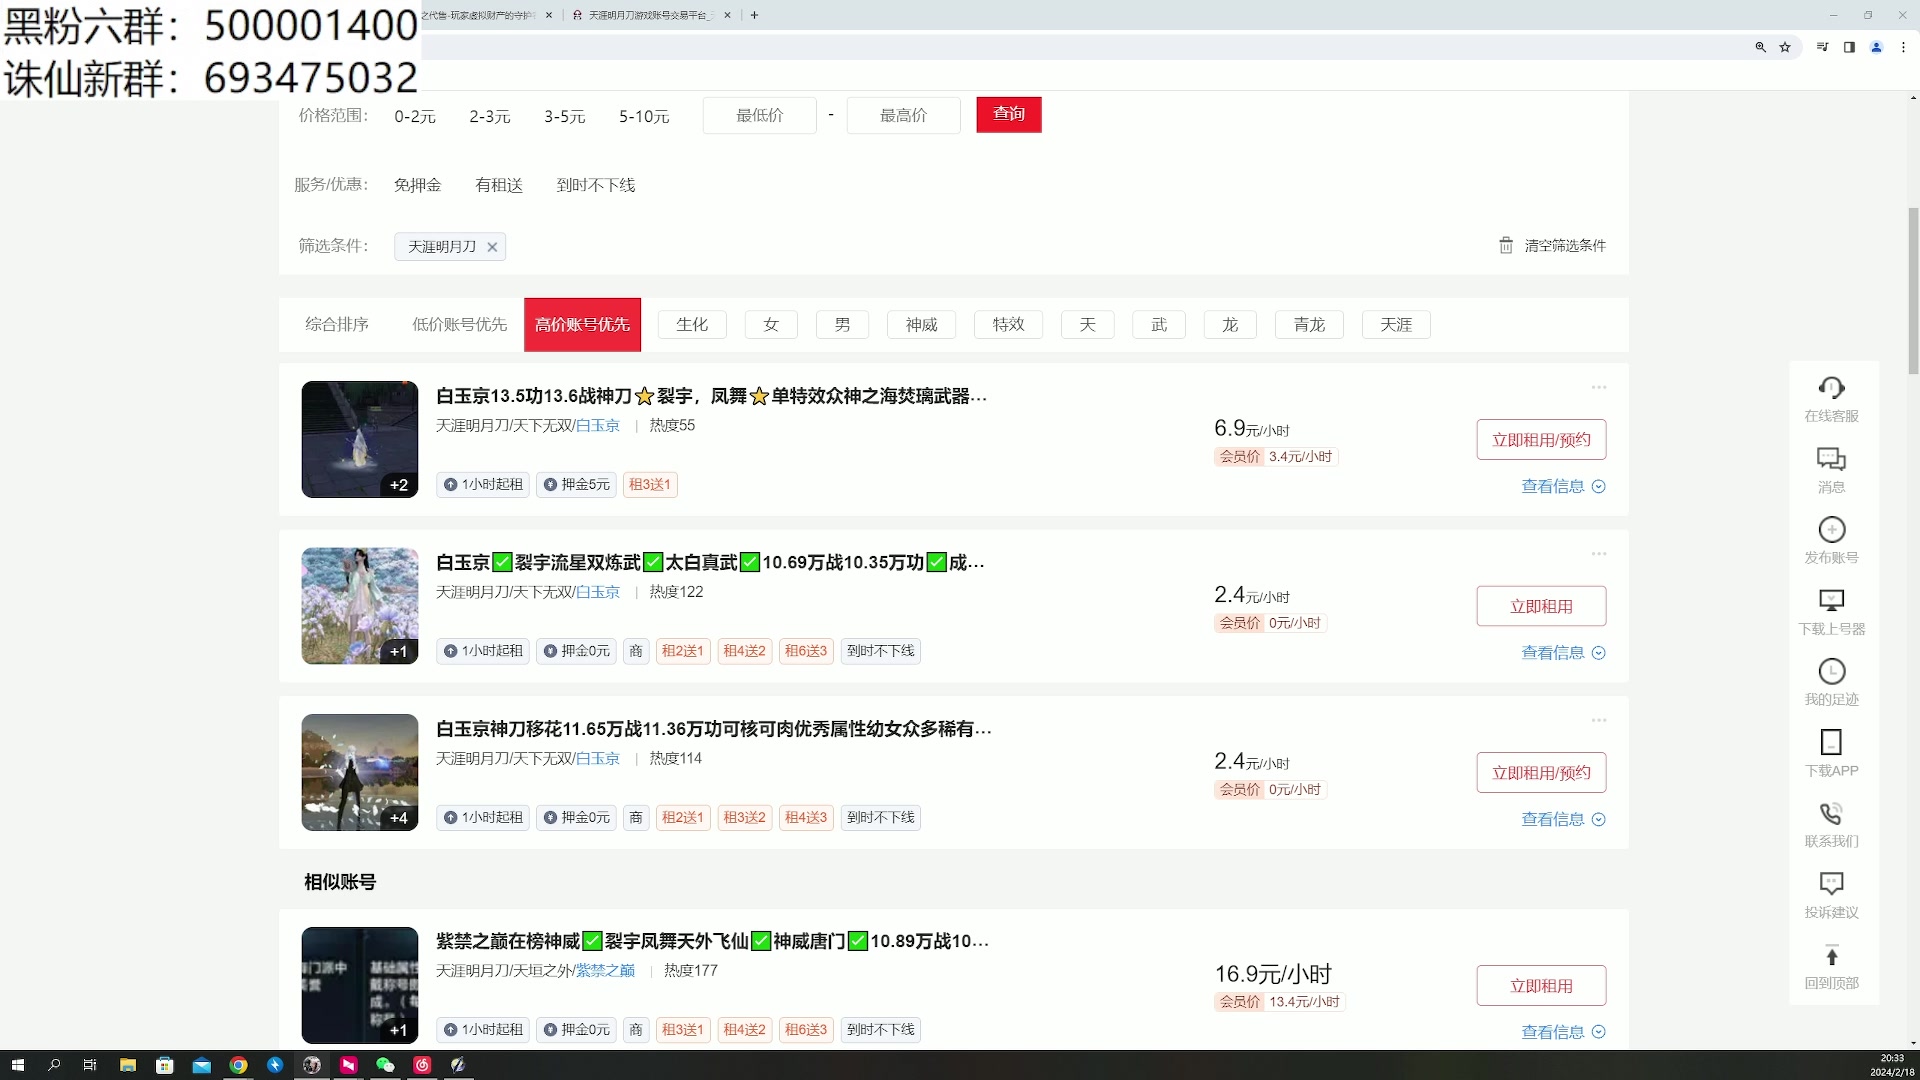Open WeChat from the taskbar
Image resolution: width=1920 pixels, height=1080 pixels.
[x=384, y=1065]
